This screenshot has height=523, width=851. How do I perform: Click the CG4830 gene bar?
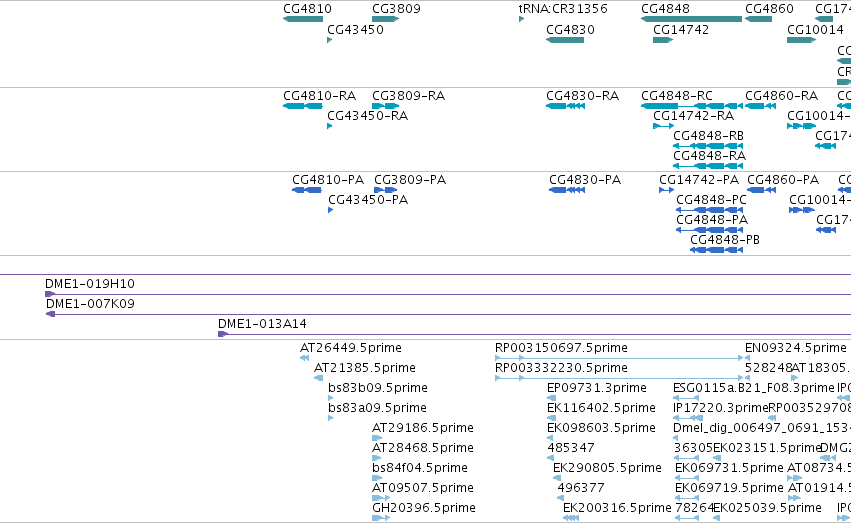click(x=565, y=40)
